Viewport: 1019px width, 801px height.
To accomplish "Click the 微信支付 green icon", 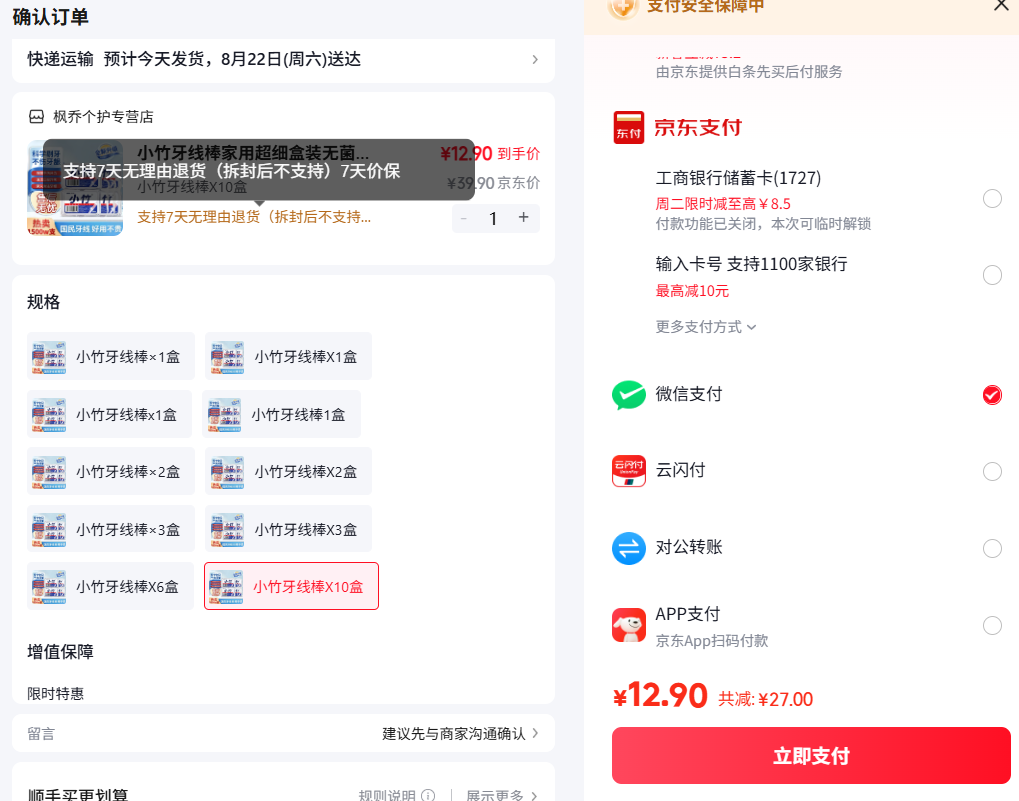I will coord(628,394).
